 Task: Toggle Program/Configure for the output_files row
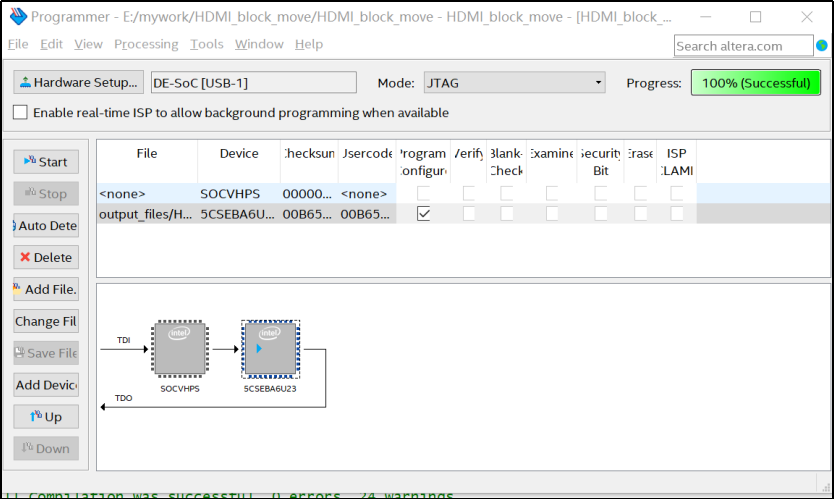pyautogui.click(x=423, y=214)
